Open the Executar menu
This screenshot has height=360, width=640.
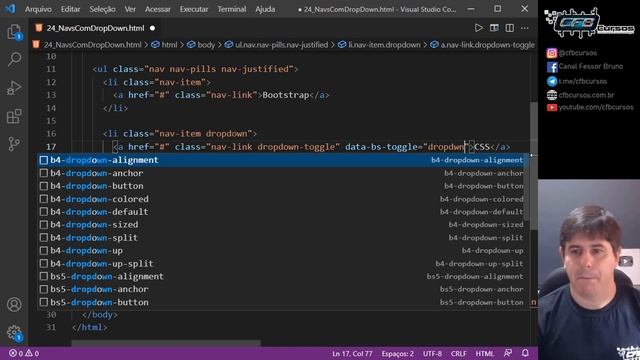click(193, 9)
